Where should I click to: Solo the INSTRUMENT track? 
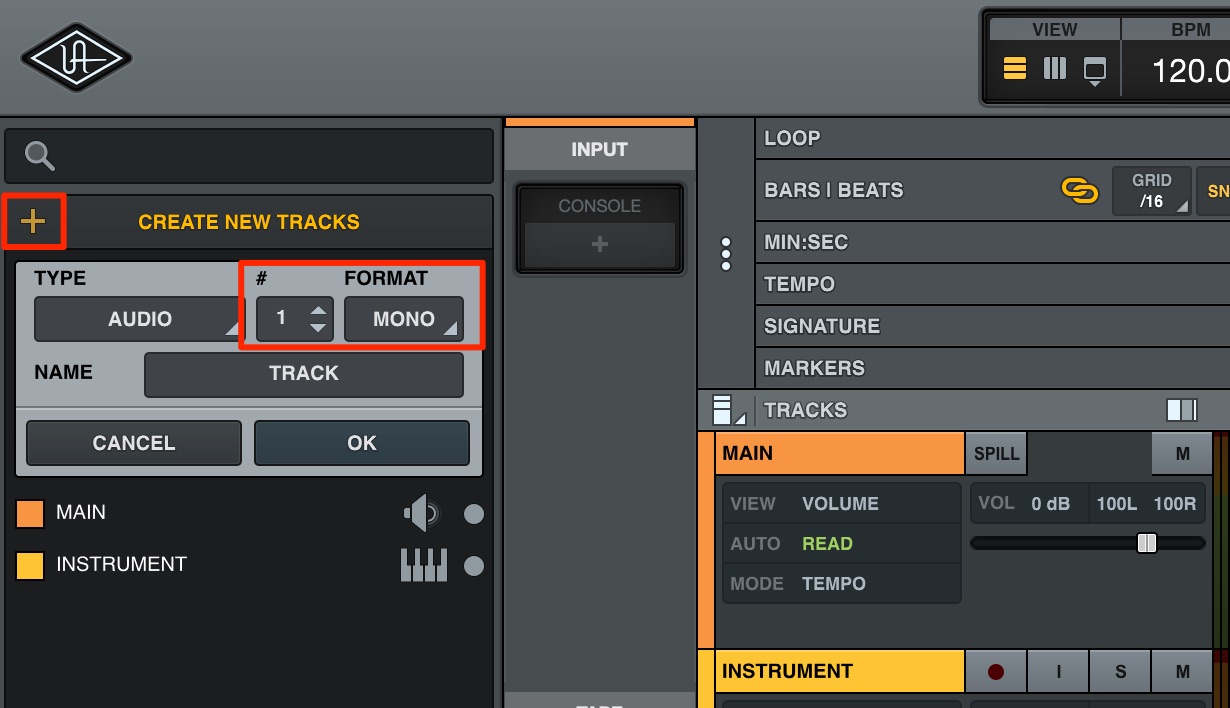[x=1120, y=672]
